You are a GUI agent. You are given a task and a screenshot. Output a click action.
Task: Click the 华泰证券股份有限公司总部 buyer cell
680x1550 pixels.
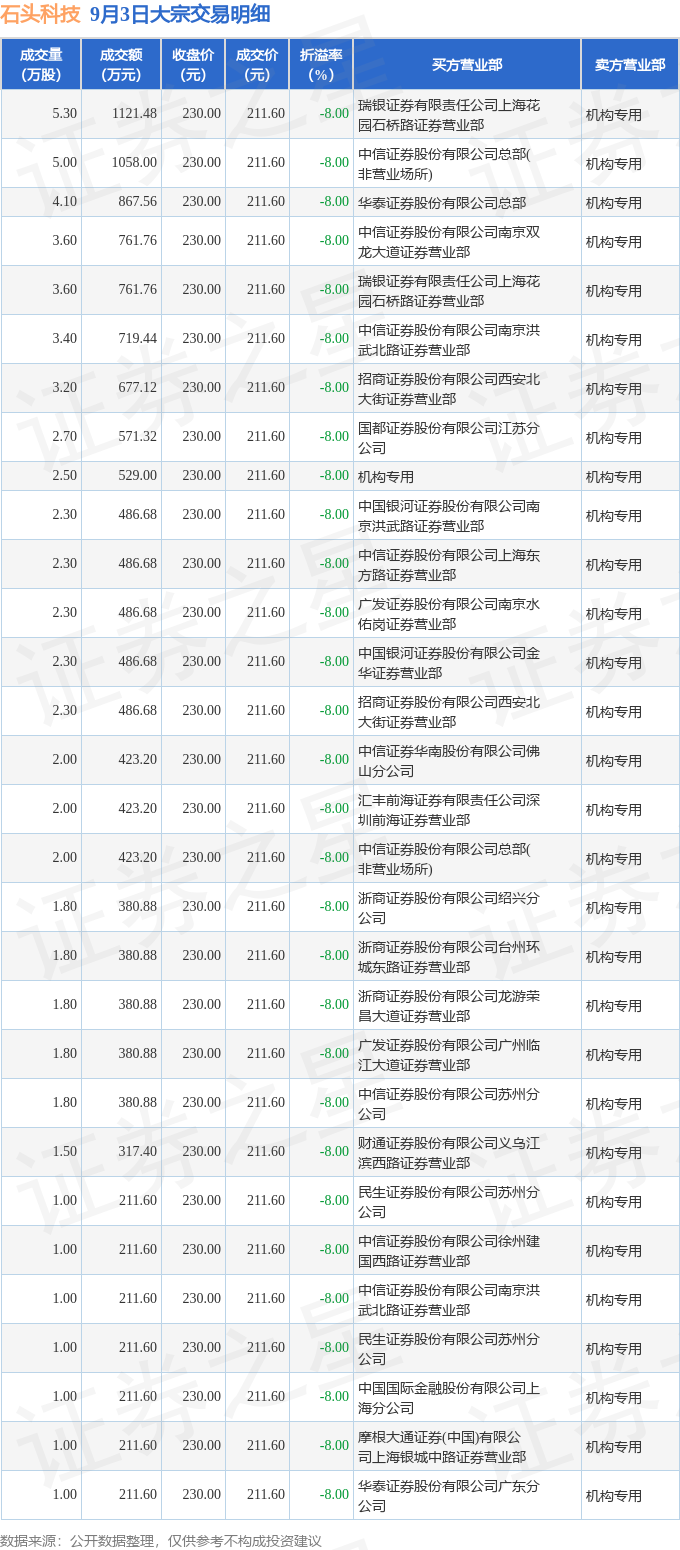tap(442, 202)
